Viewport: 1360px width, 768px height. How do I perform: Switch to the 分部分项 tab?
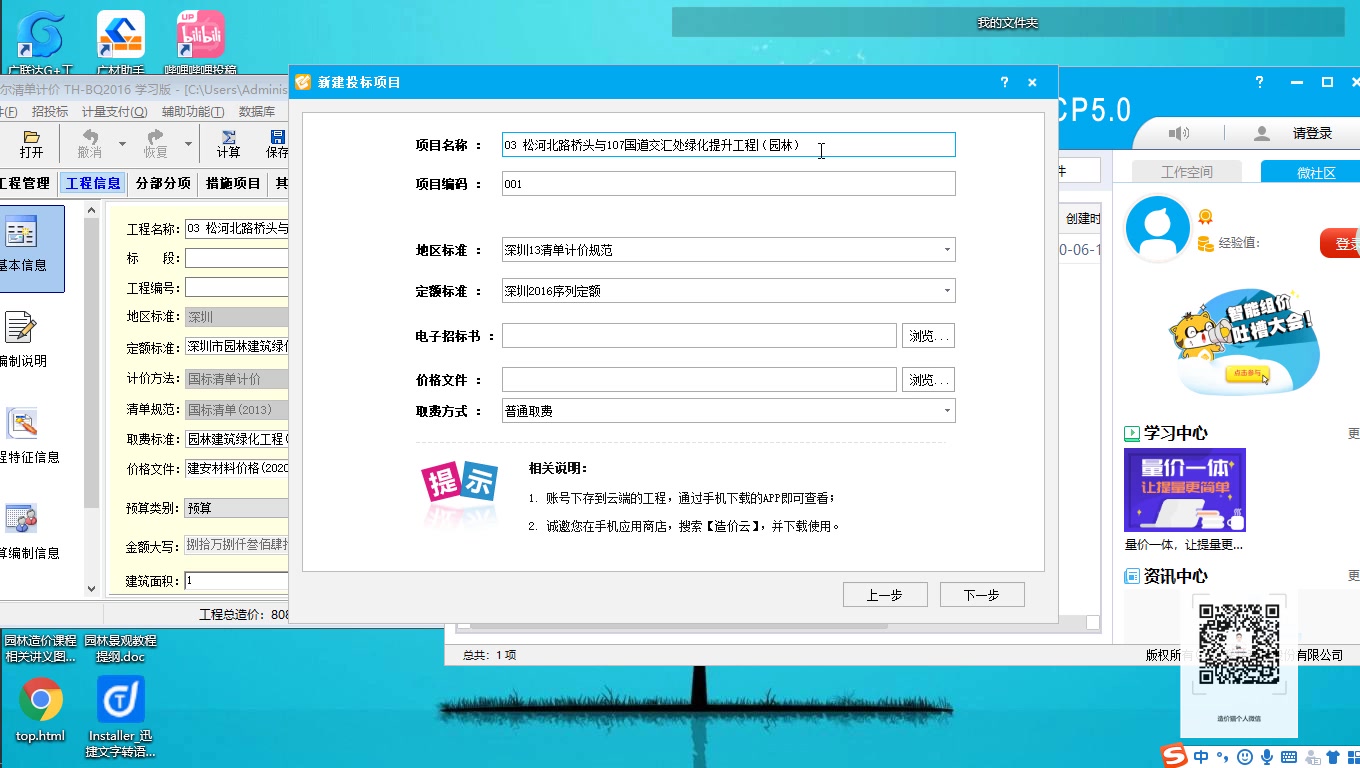(x=163, y=183)
